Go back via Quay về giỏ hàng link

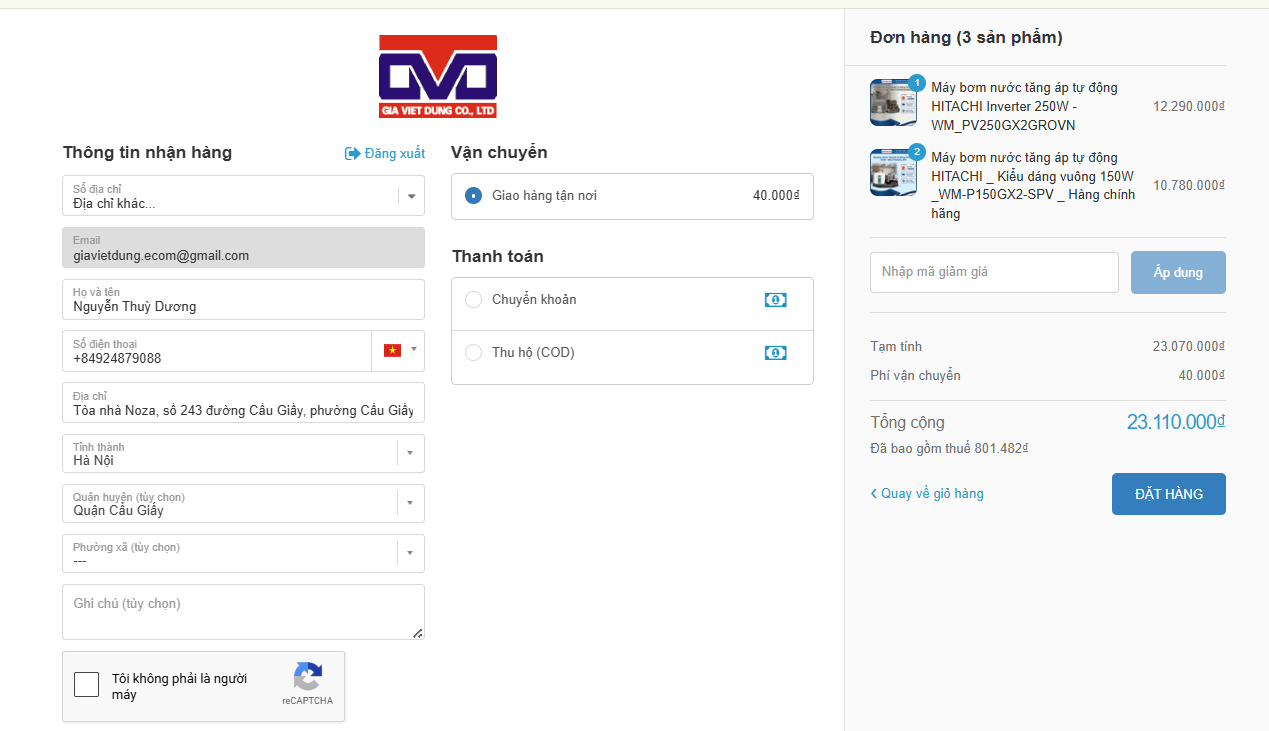tap(927, 494)
